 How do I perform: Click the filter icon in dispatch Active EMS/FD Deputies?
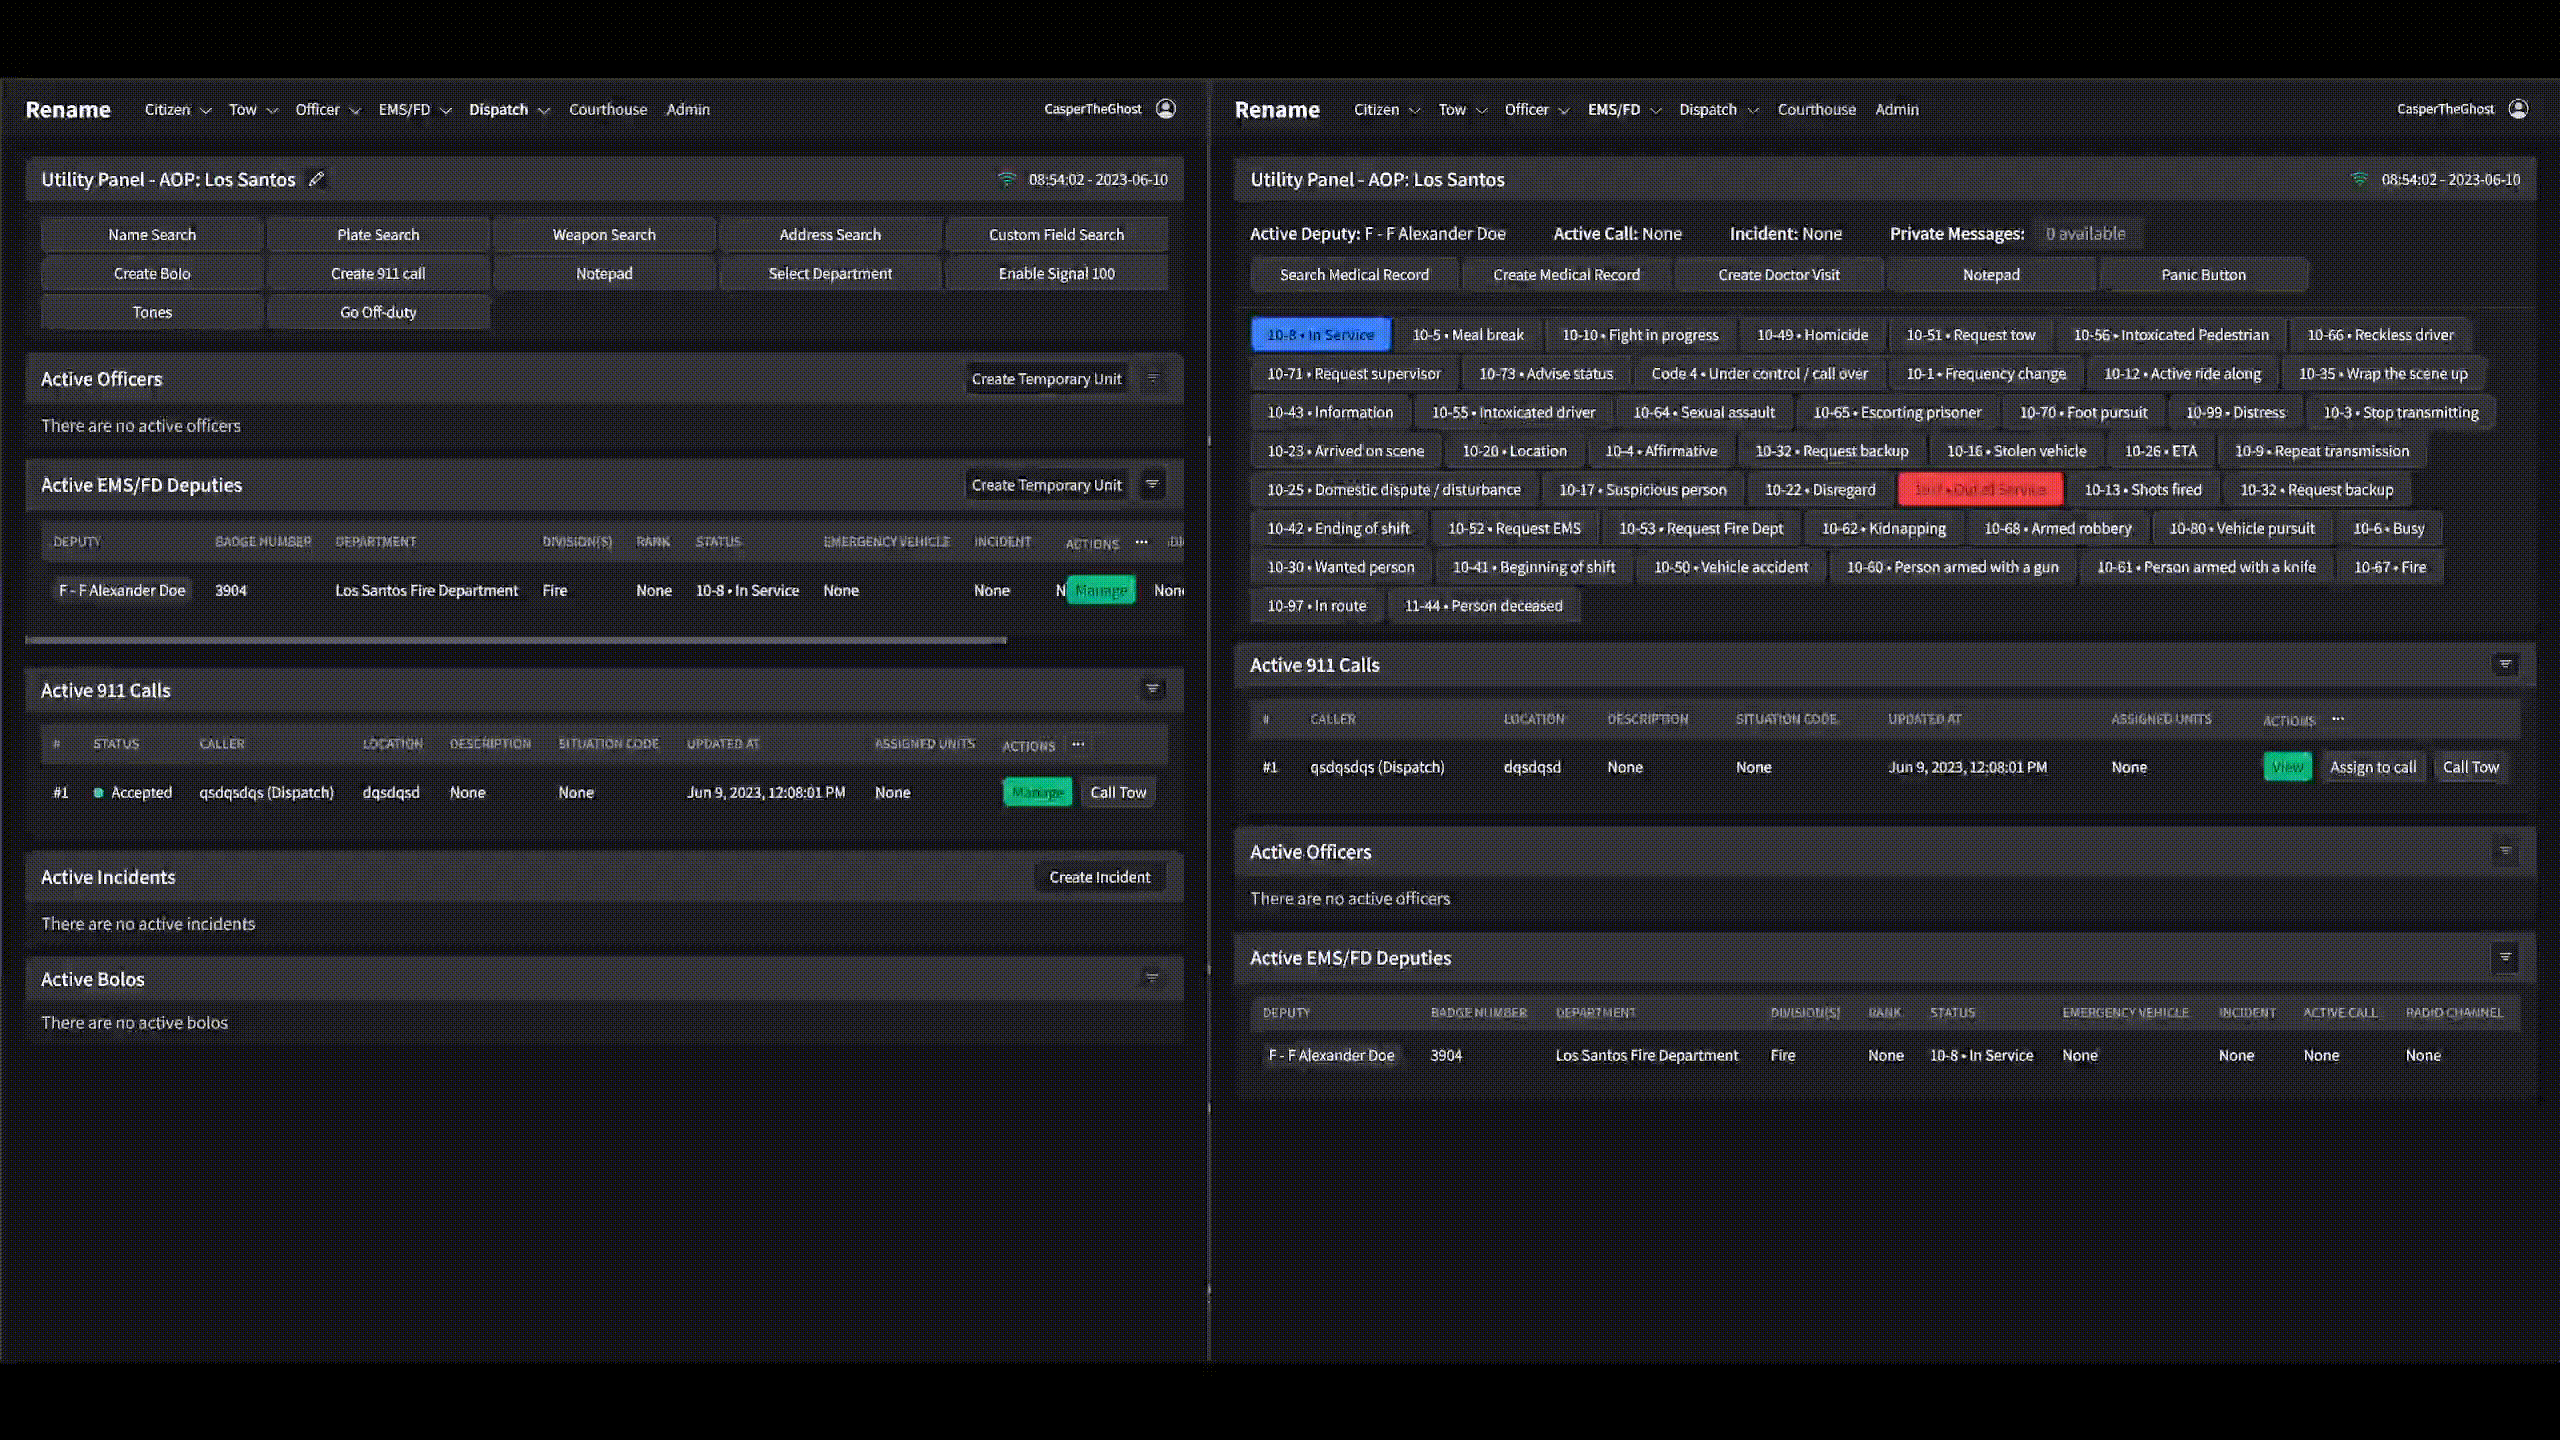1152,485
